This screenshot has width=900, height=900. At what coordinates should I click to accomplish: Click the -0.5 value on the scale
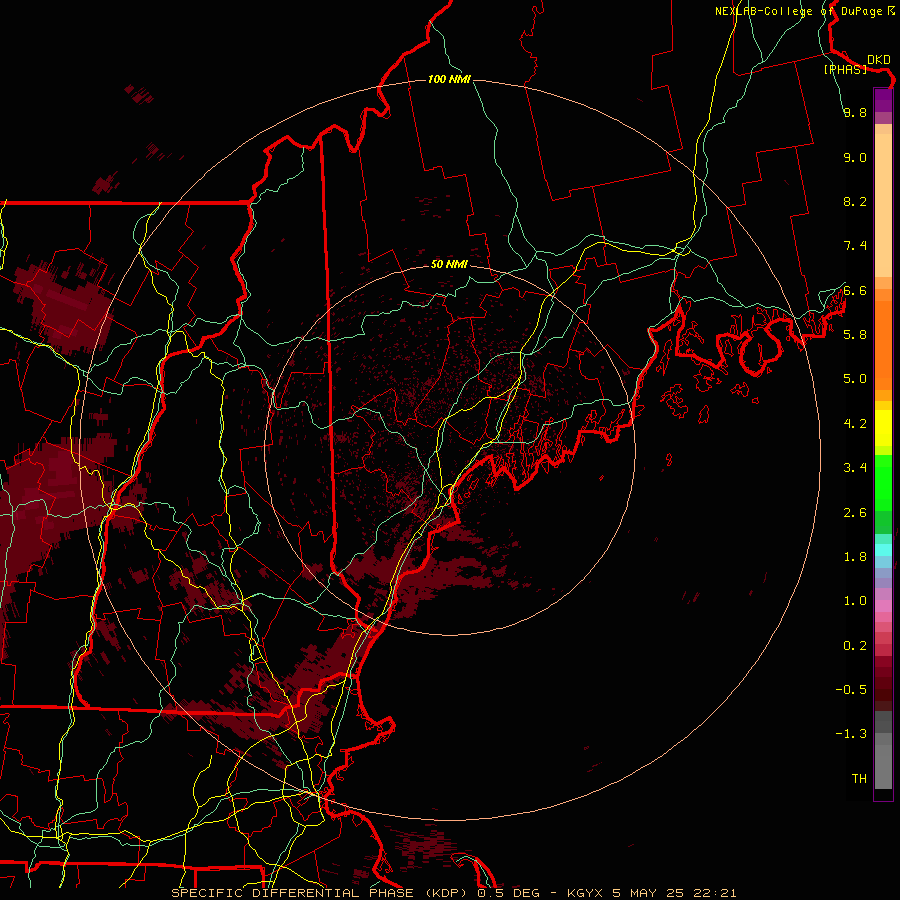(x=851, y=690)
